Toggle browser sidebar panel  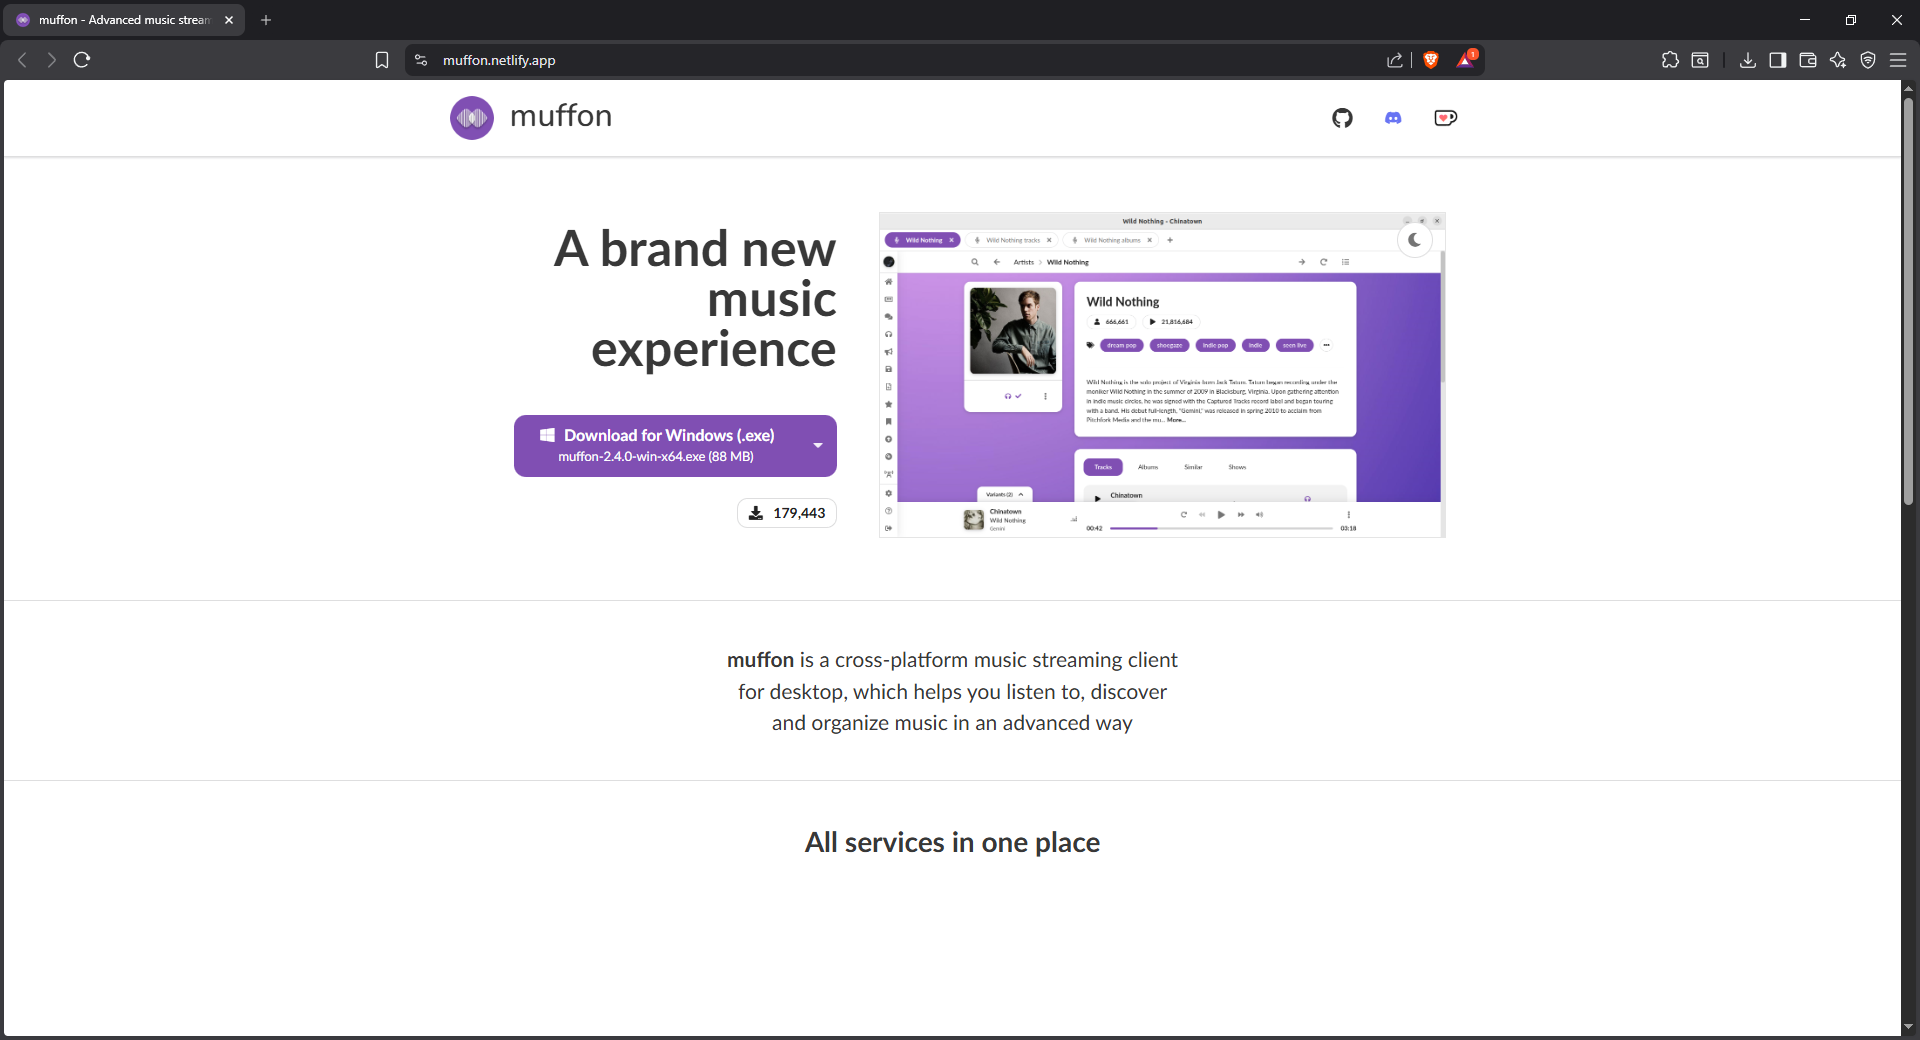[1778, 60]
